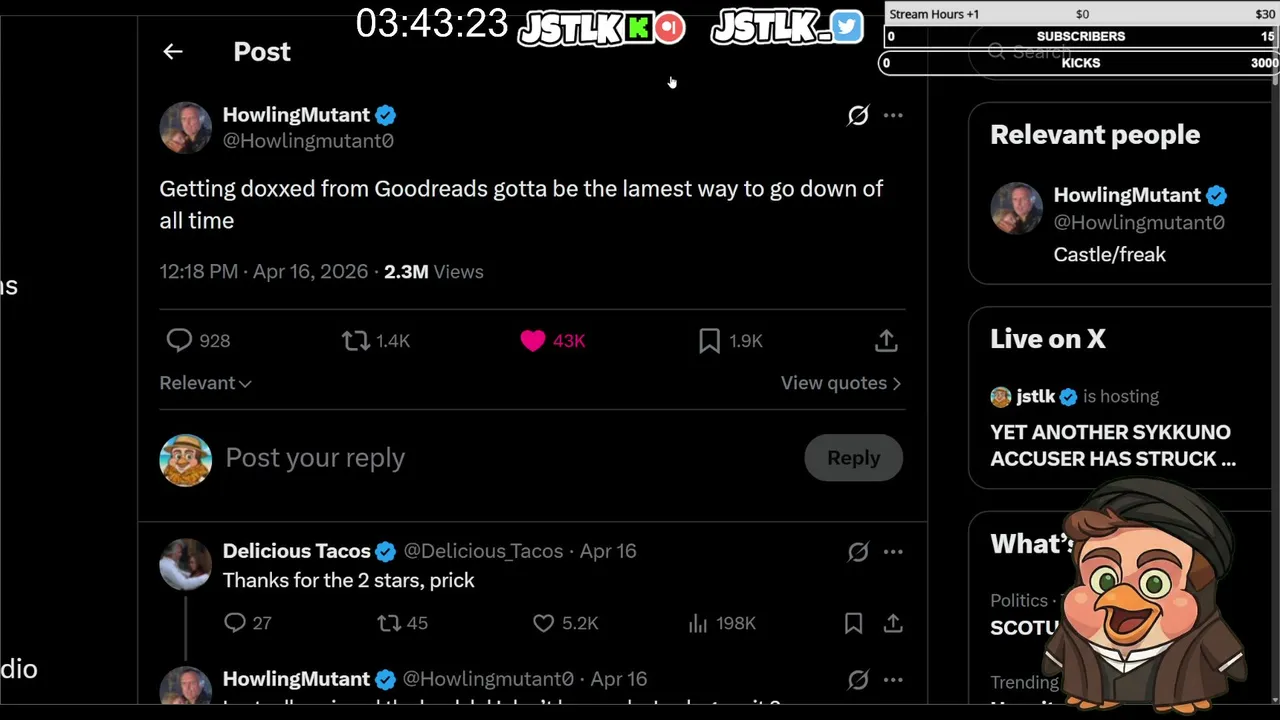Click the Post your reply field
Viewport: 1280px width, 720px height.
click(500, 458)
